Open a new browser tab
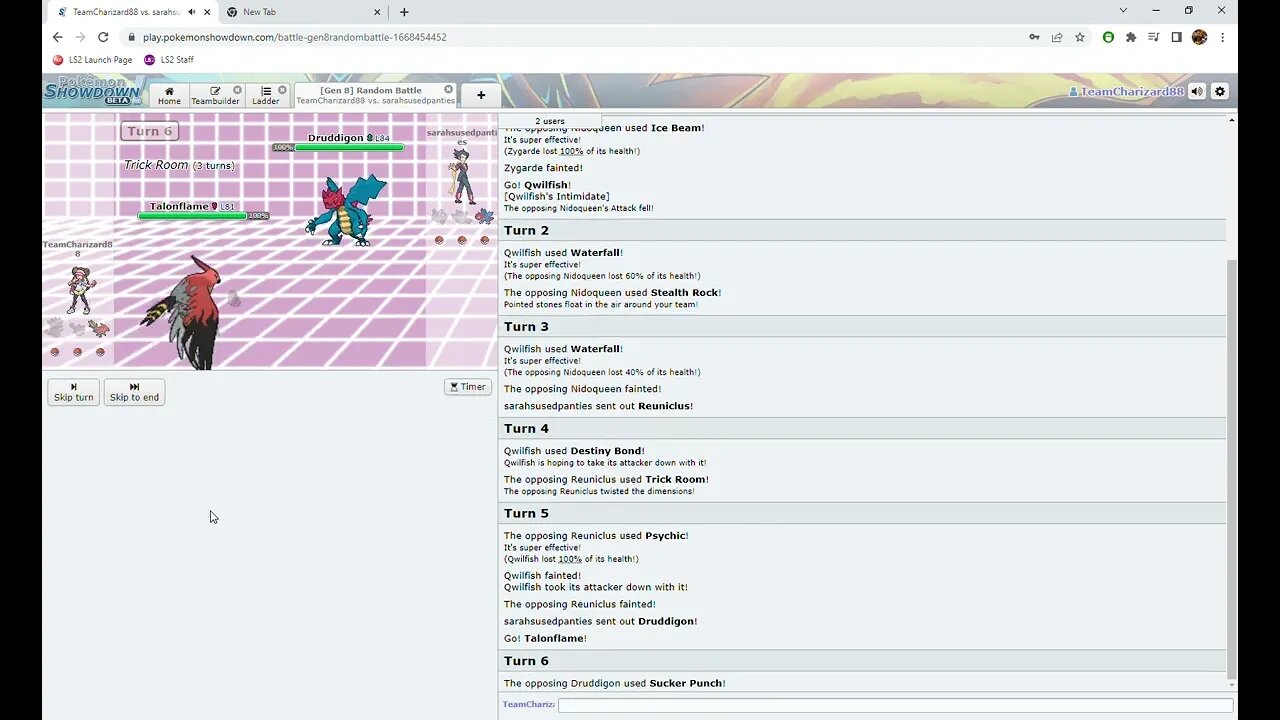1280x720 pixels. 404,12
